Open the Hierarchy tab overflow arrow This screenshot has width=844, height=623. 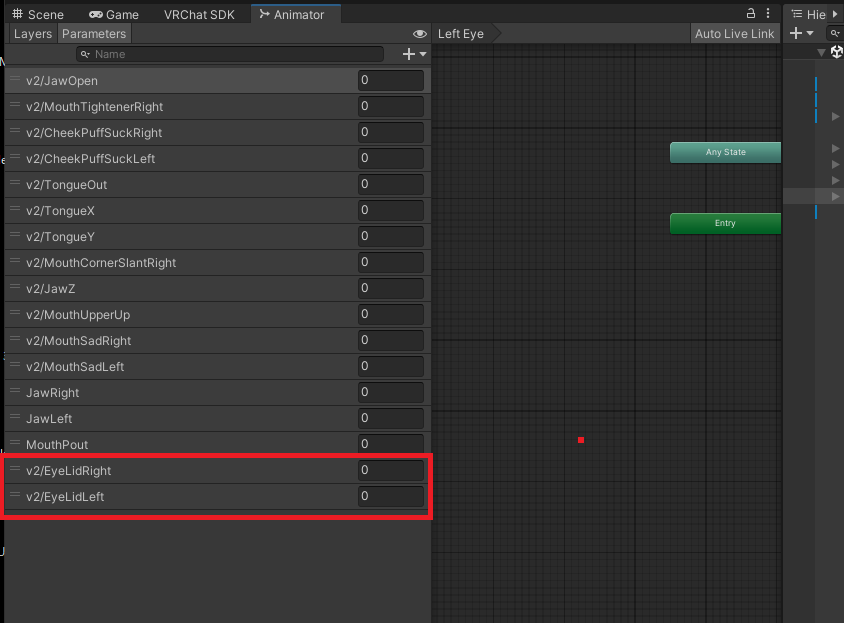(x=835, y=14)
